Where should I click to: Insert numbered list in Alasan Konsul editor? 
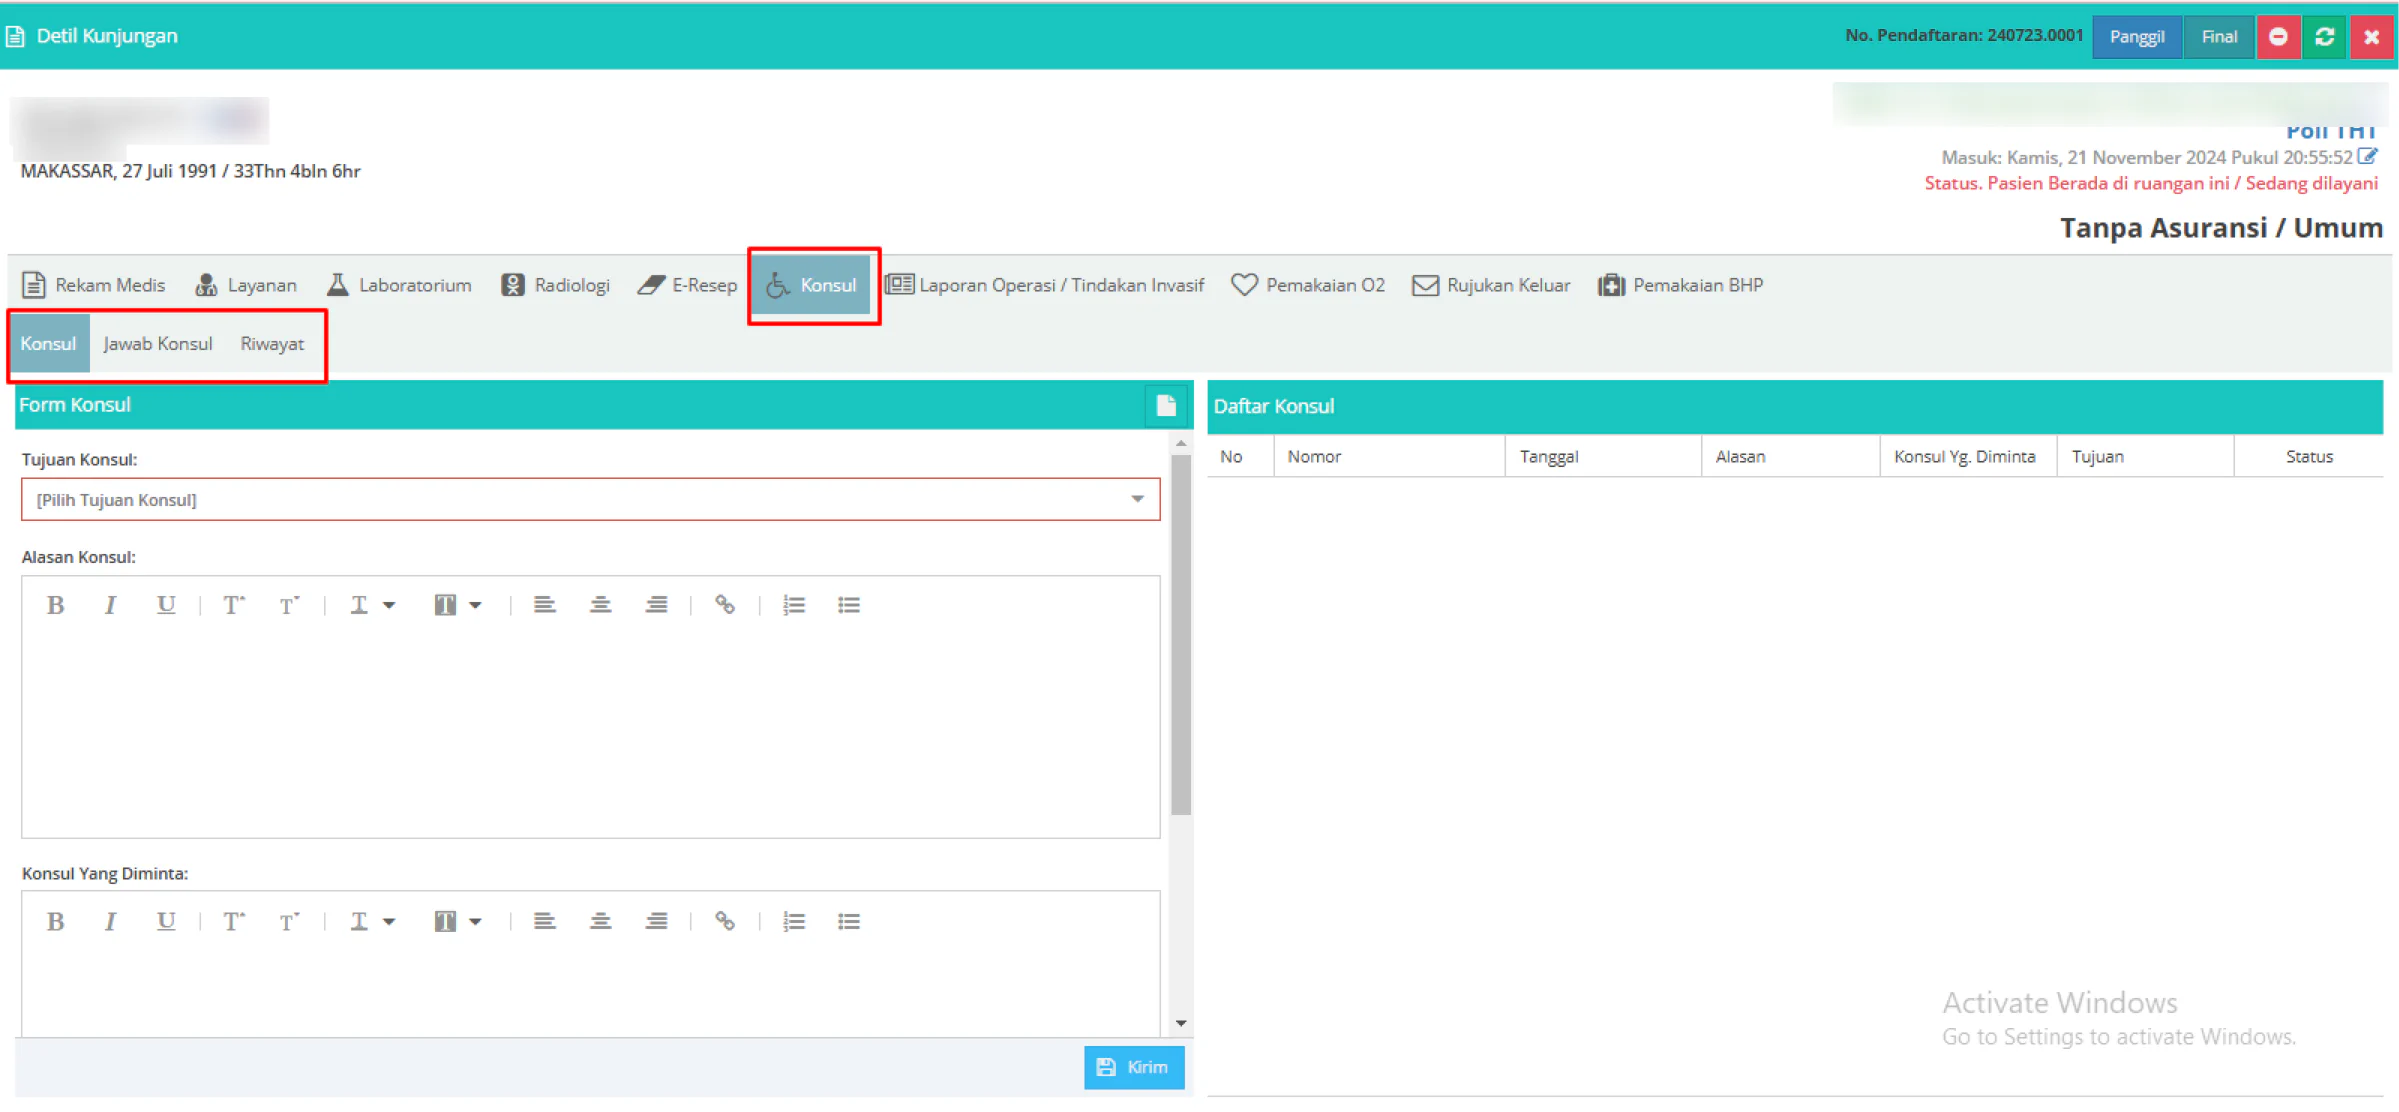(794, 605)
